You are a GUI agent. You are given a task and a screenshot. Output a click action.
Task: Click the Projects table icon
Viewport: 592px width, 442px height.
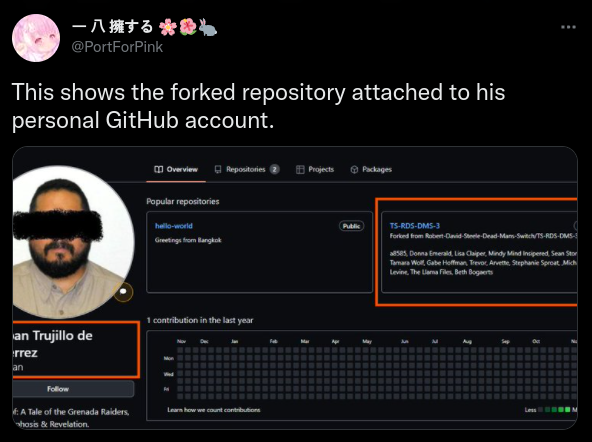pyautogui.click(x=300, y=169)
